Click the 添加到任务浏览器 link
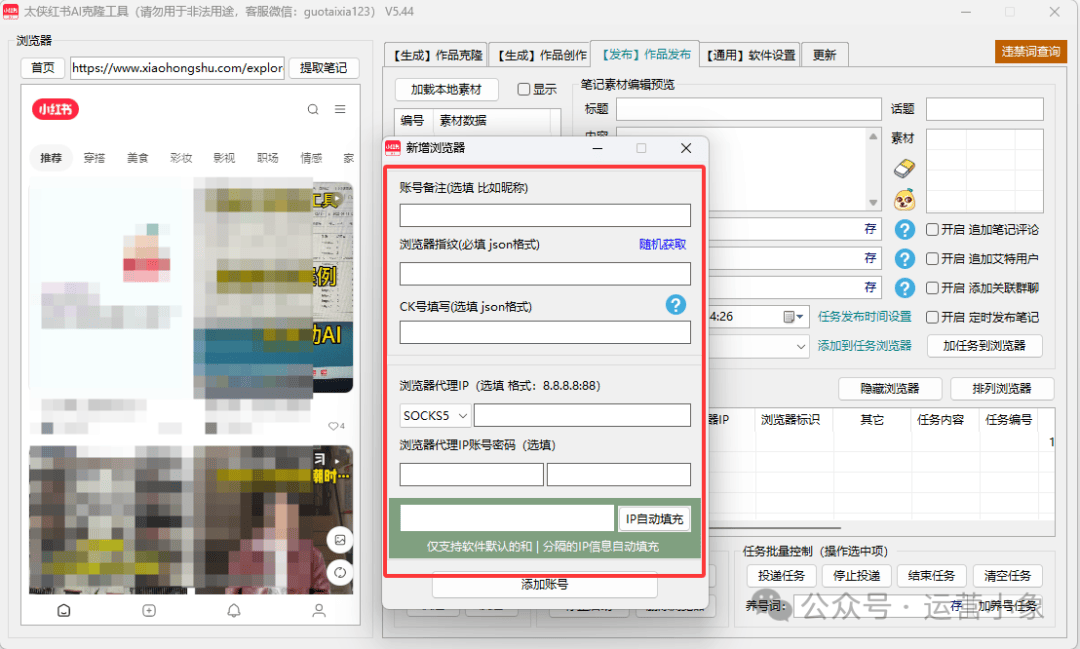 coord(864,346)
